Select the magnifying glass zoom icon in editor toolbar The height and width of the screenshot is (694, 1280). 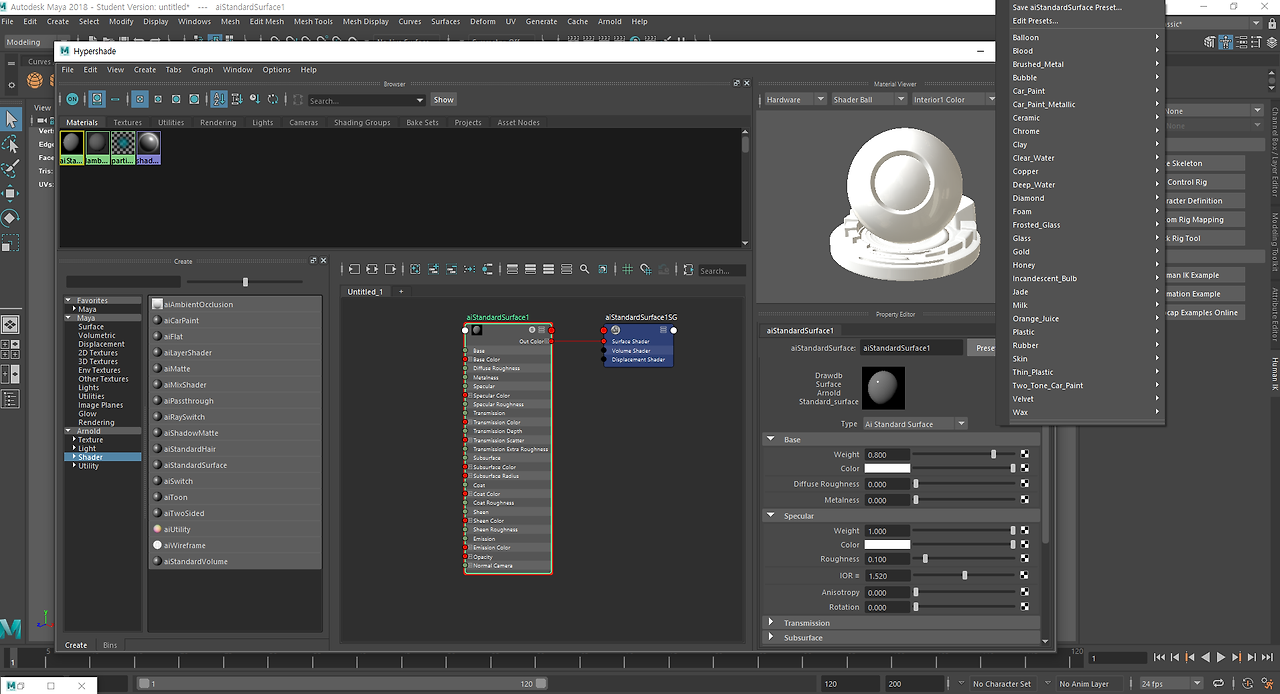tap(583, 268)
